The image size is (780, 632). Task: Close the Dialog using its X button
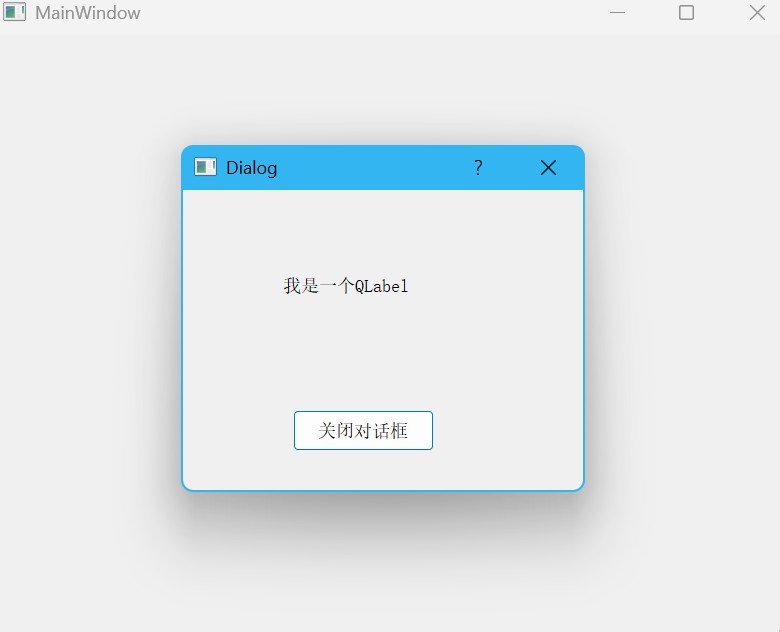548,168
